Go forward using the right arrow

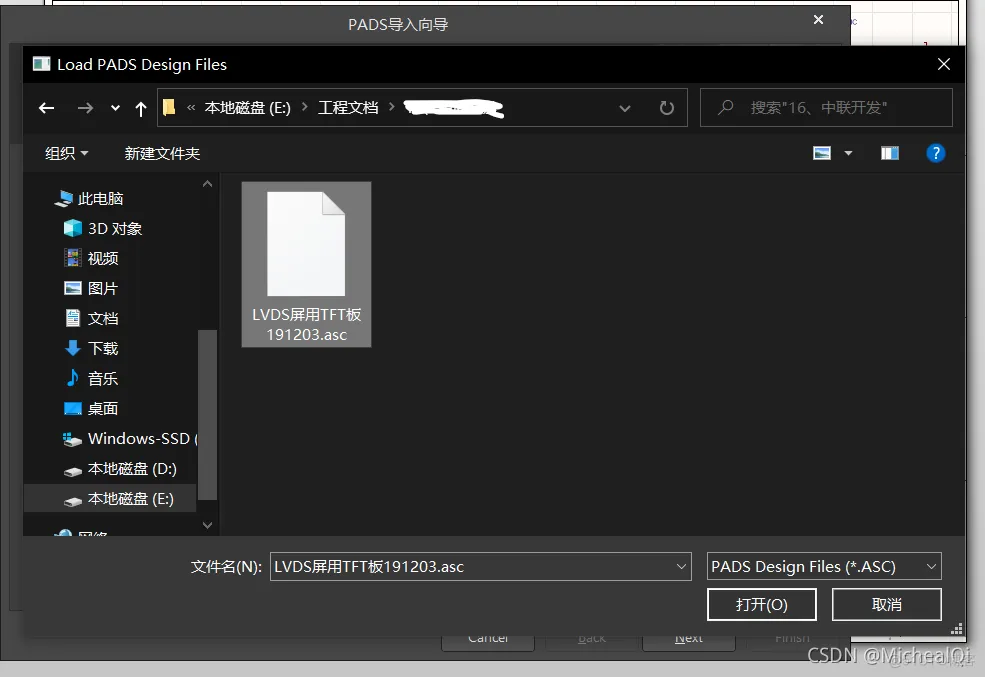pos(85,108)
